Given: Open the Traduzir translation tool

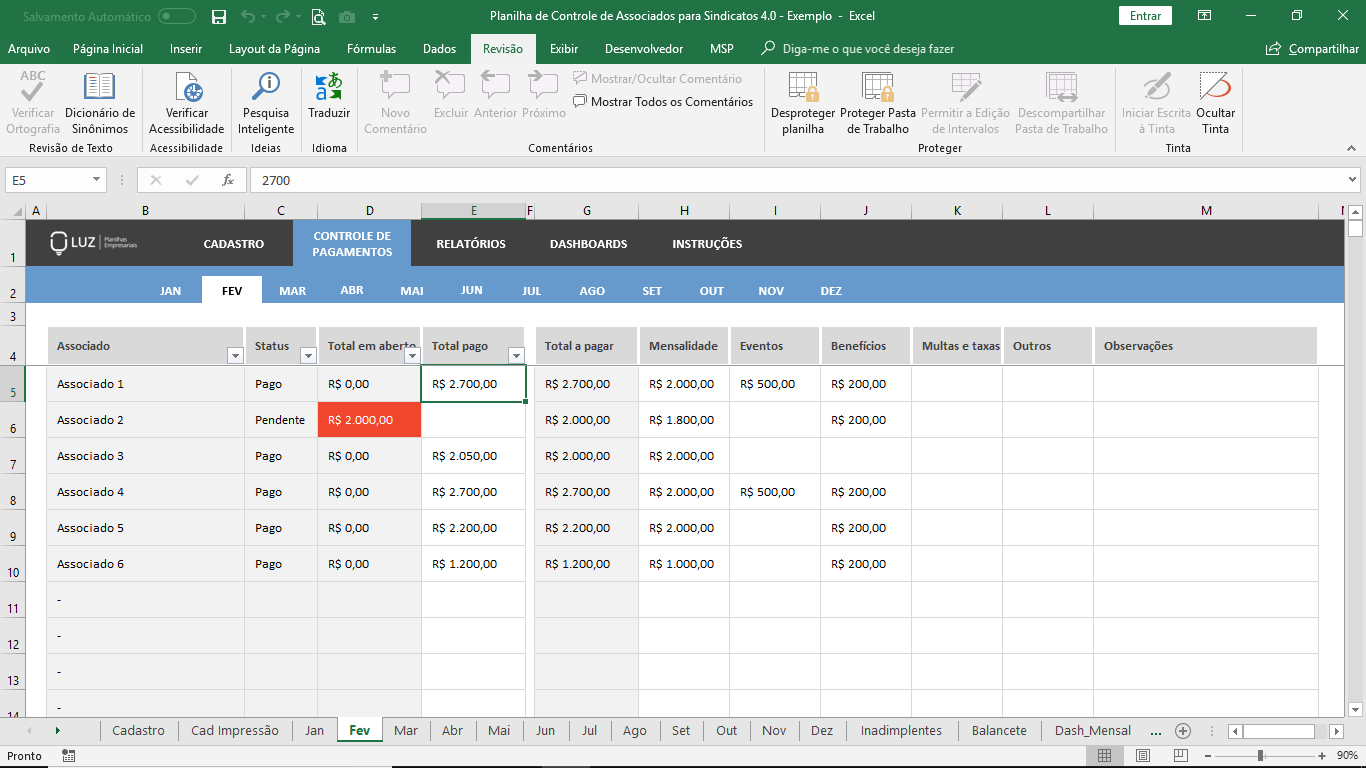Looking at the screenshot, I should pos(329,88).
